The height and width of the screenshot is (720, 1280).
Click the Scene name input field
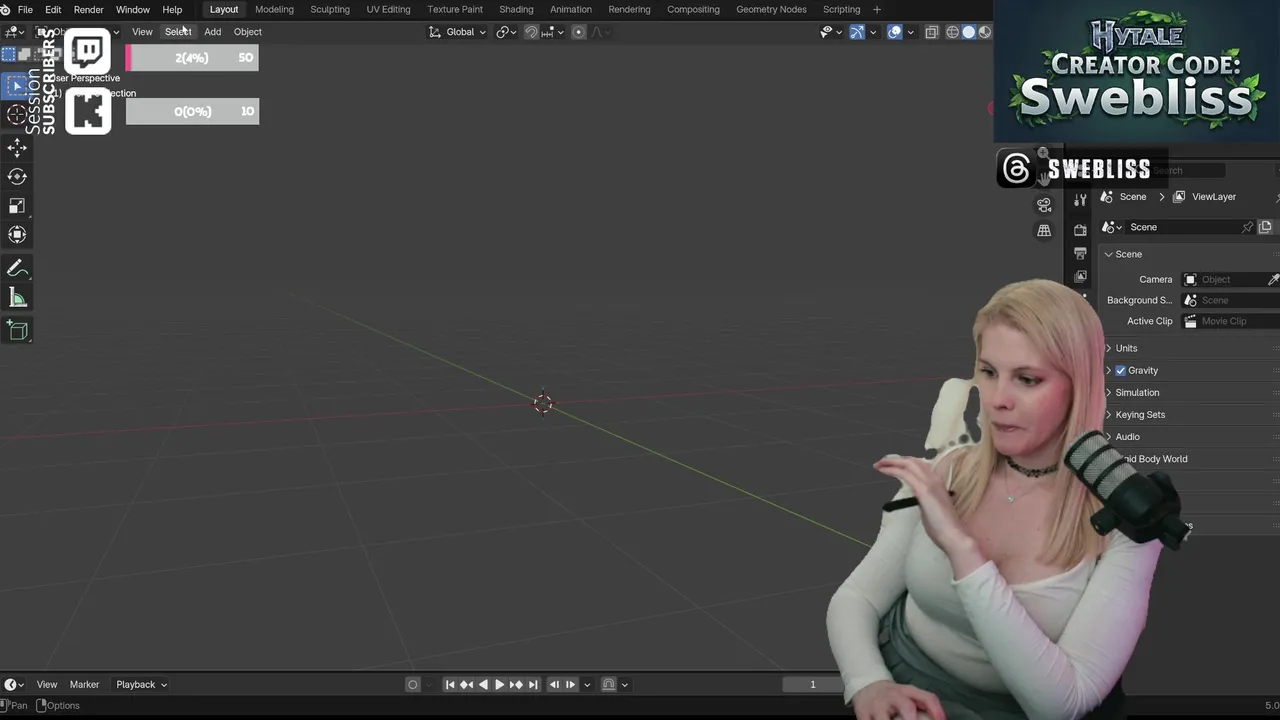1182,227
